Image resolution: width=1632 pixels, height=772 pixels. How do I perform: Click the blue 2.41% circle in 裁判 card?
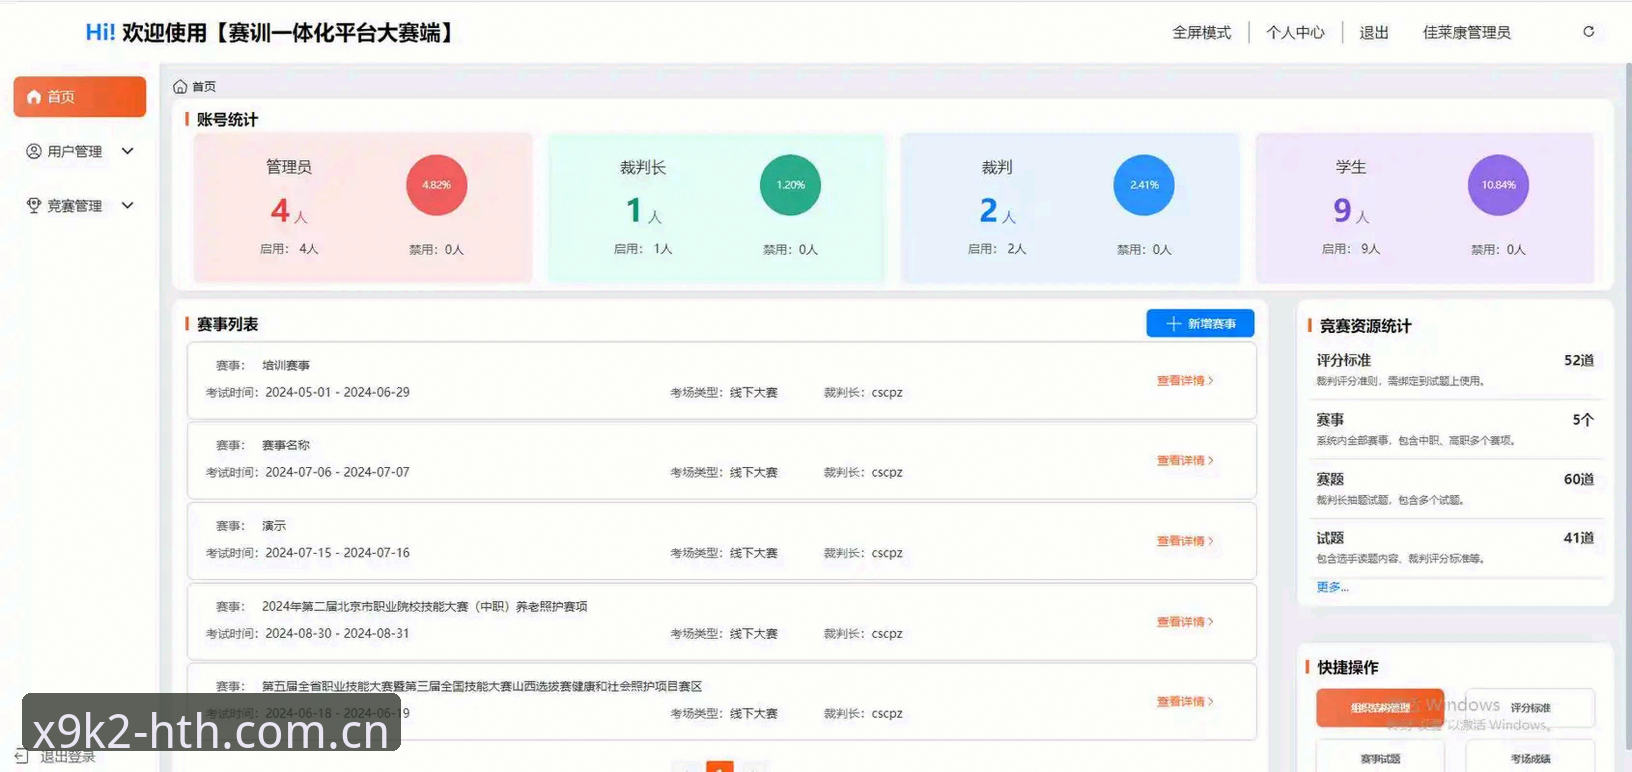pyautogui.click(x=1144, y=185)
